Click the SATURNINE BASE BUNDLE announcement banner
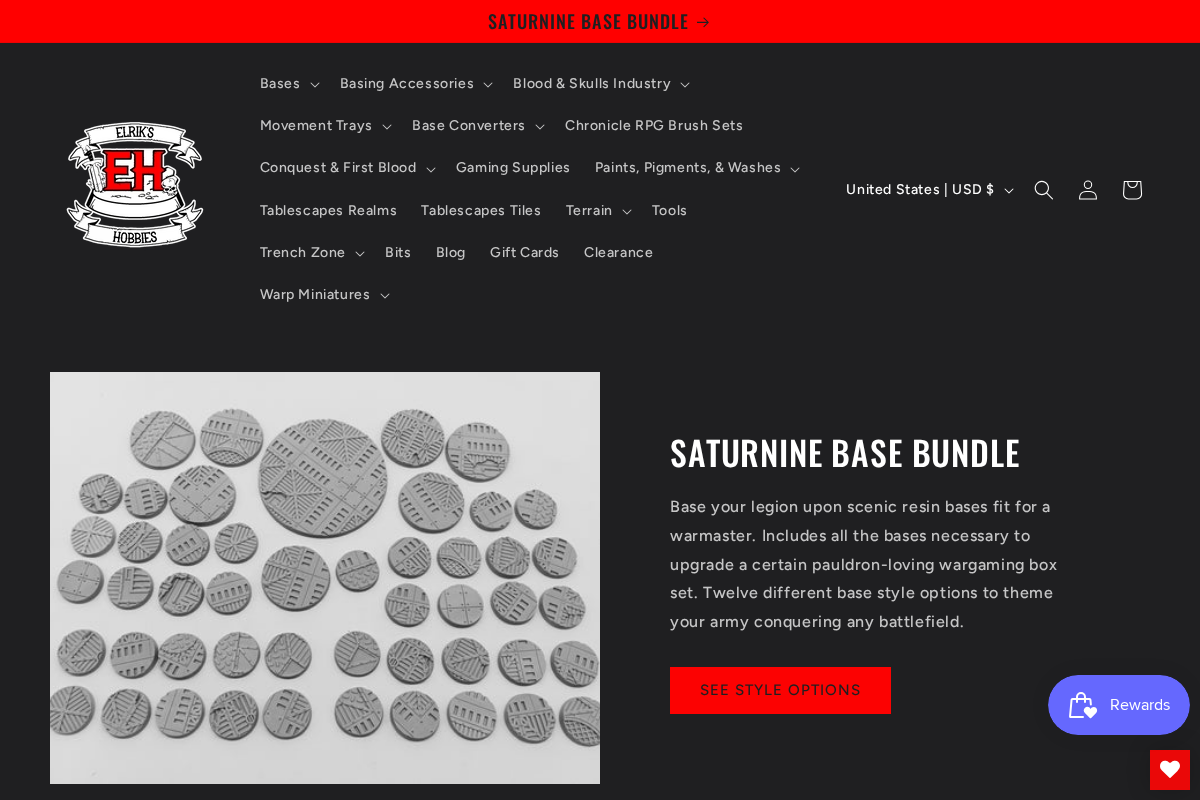Image resolution: width=1200 pixels, height=800 pixels. coord(599,21)
